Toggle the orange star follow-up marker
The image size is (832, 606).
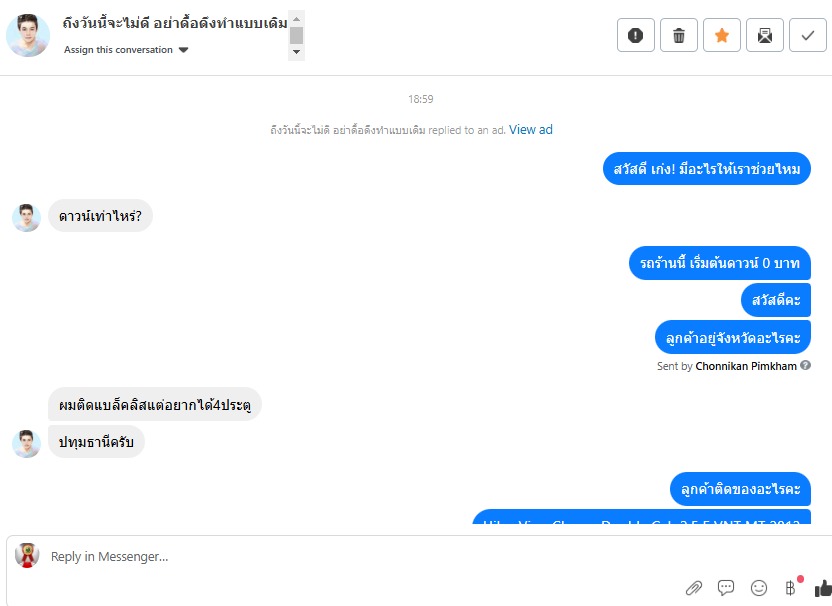coord(722,35)
